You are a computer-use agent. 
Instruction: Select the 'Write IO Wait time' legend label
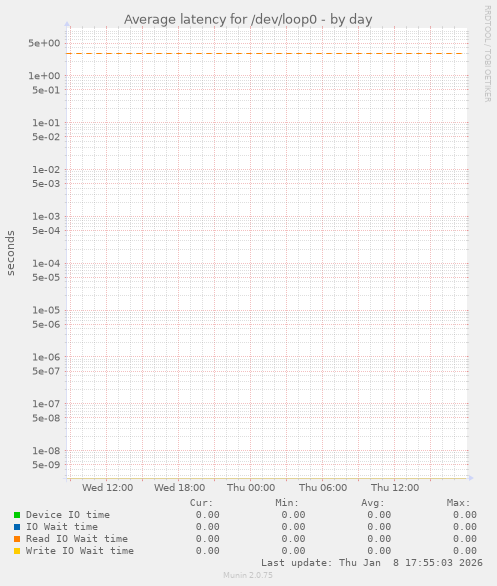point(80,550)
